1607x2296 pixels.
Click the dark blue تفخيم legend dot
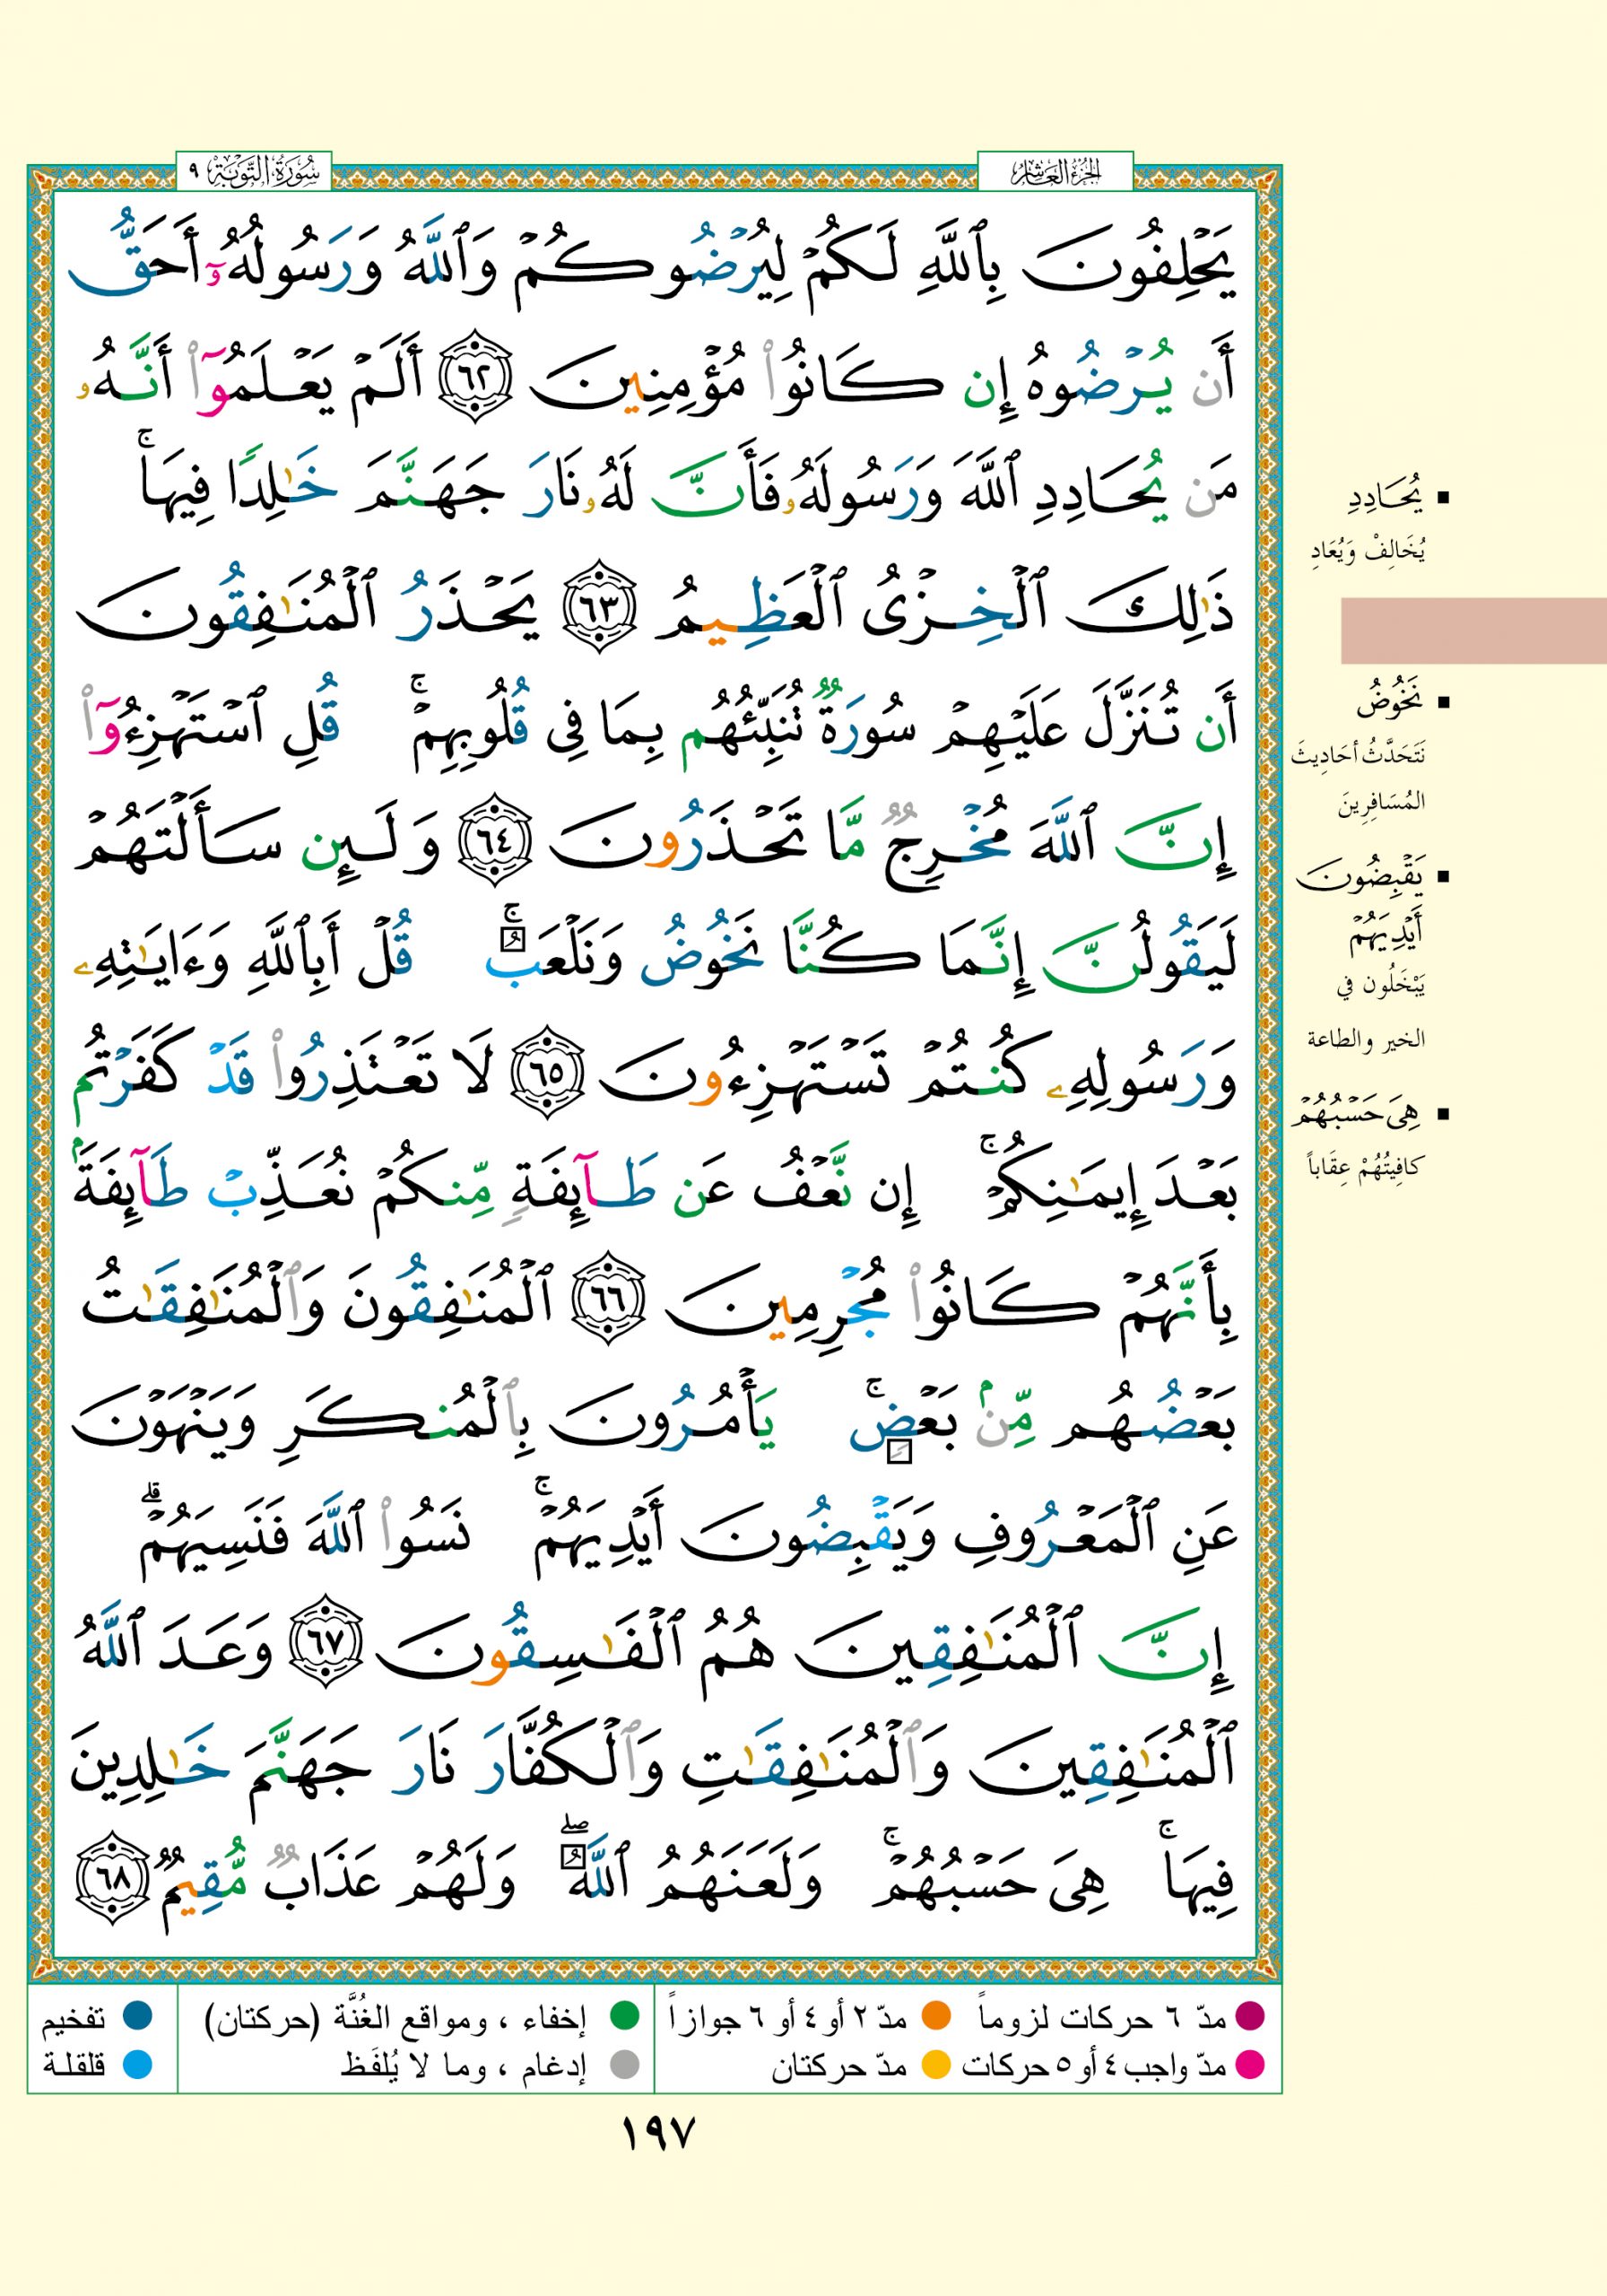tap(137, 2015)
